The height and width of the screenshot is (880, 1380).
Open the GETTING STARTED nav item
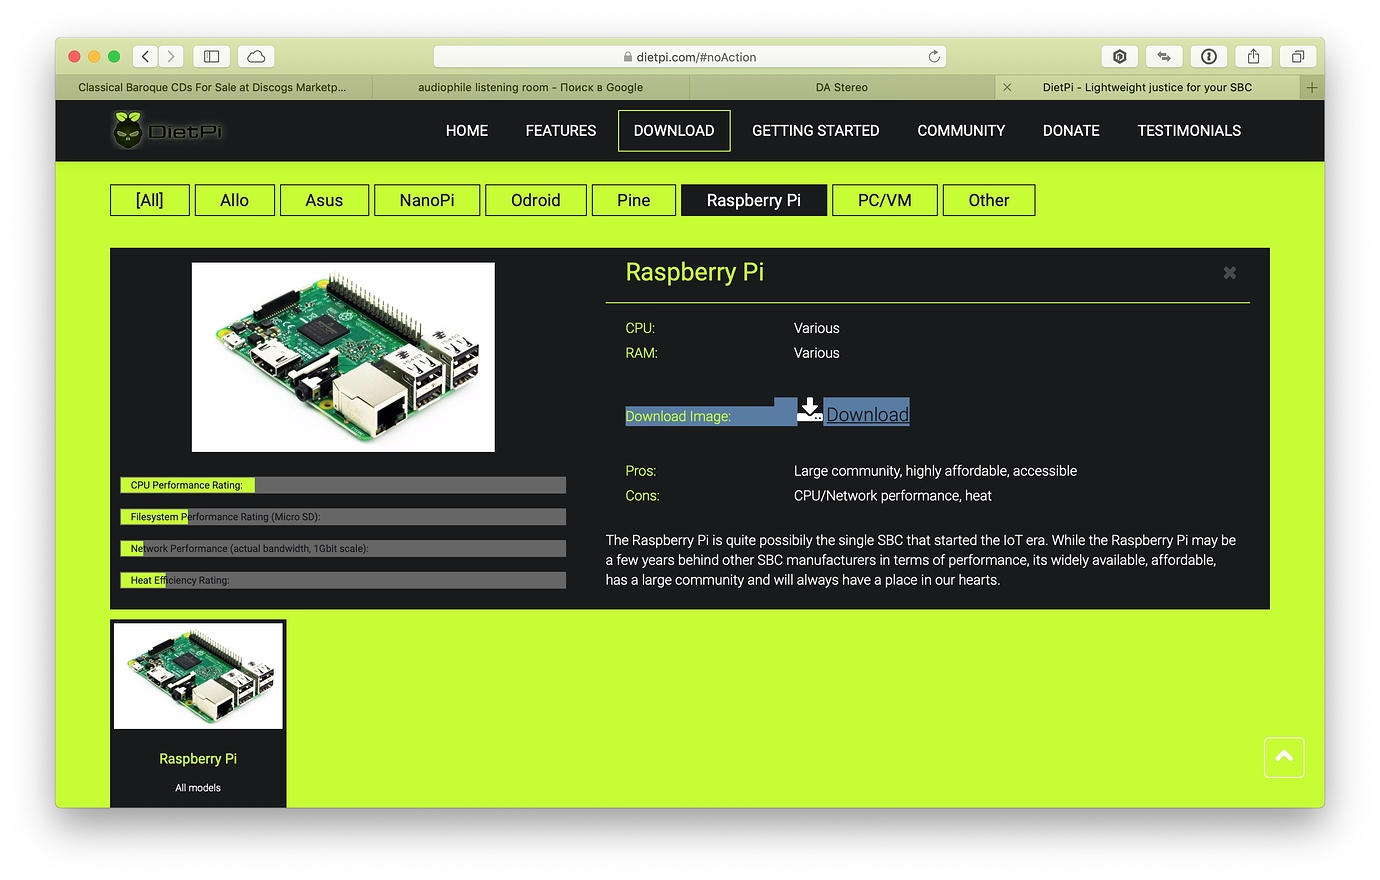[x=816, y=131]
